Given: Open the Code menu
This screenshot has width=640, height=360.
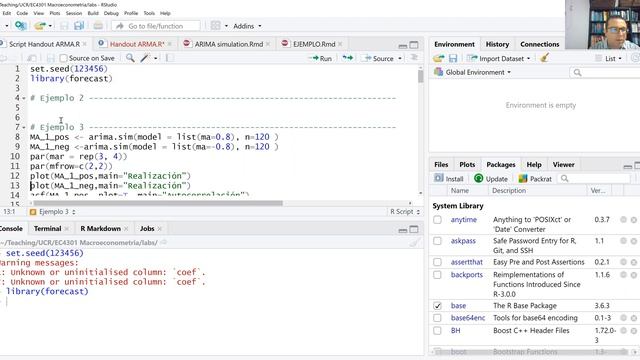Looking at the screenshot, I should 22,13.
